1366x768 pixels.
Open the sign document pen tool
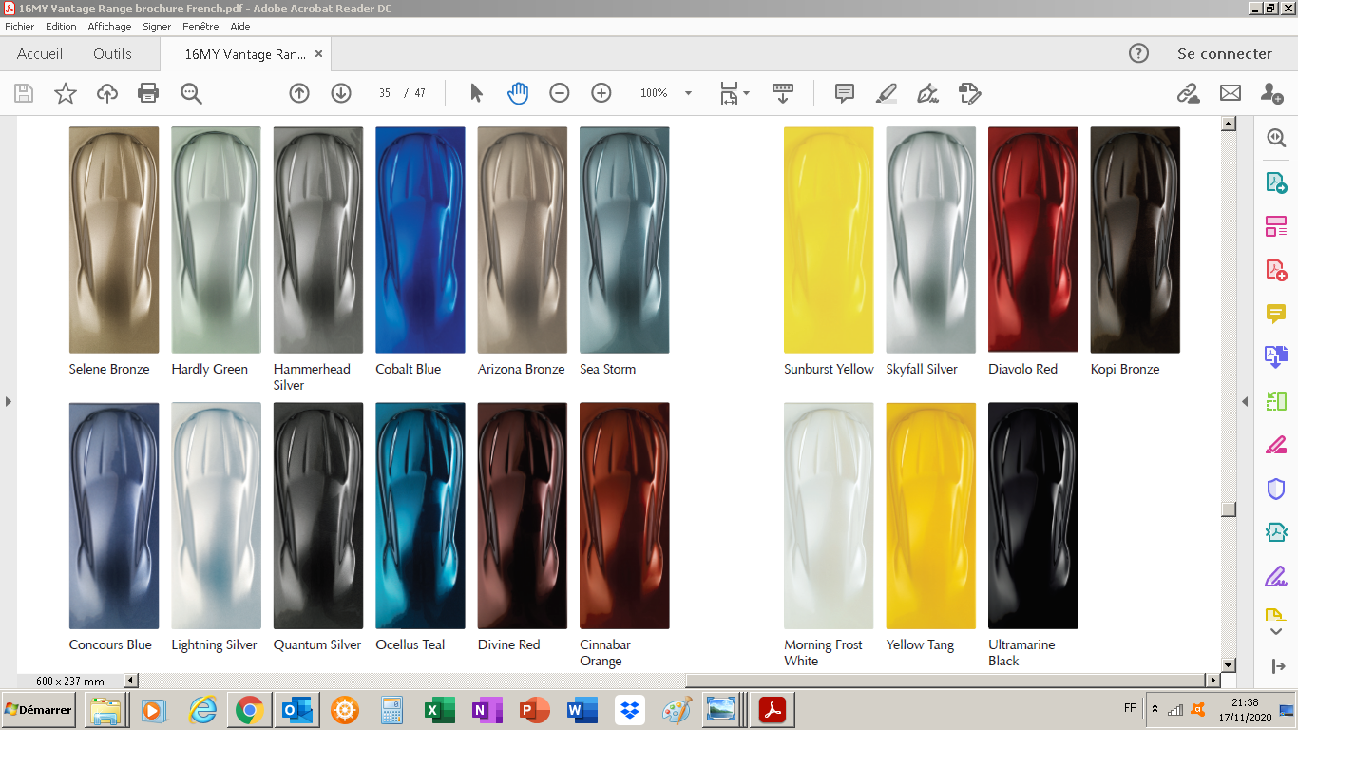pos(928,93)
